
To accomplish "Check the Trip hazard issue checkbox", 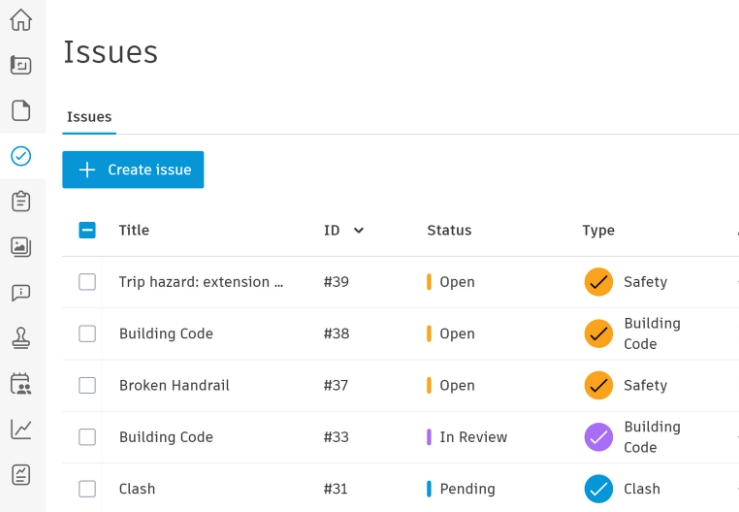I will [87, 282].
